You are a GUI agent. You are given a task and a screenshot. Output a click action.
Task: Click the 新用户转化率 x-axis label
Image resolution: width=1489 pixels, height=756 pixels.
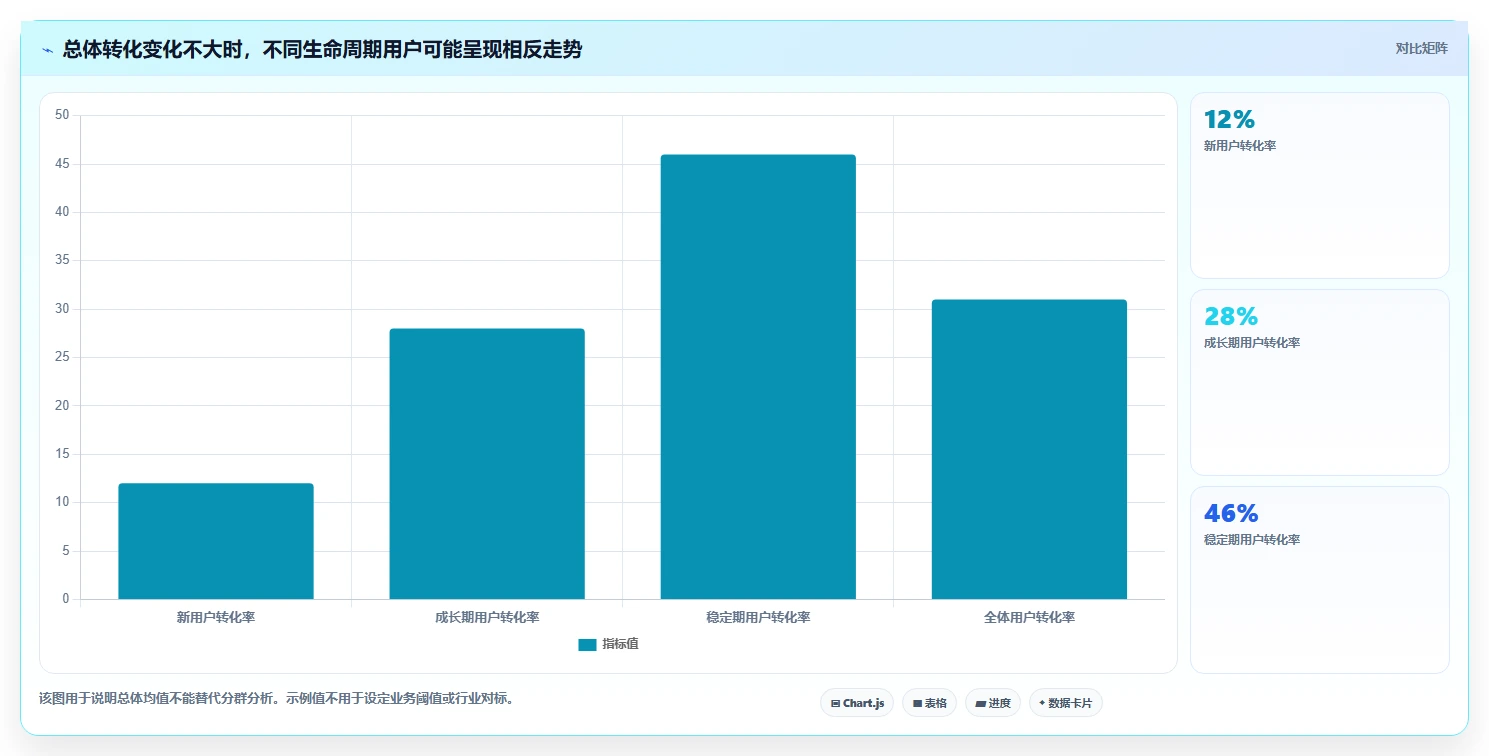point(216,617)
